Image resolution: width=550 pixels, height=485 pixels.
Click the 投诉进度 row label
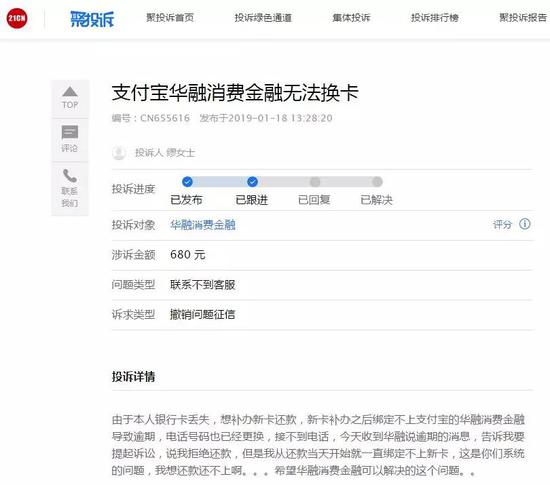(133, 189)
